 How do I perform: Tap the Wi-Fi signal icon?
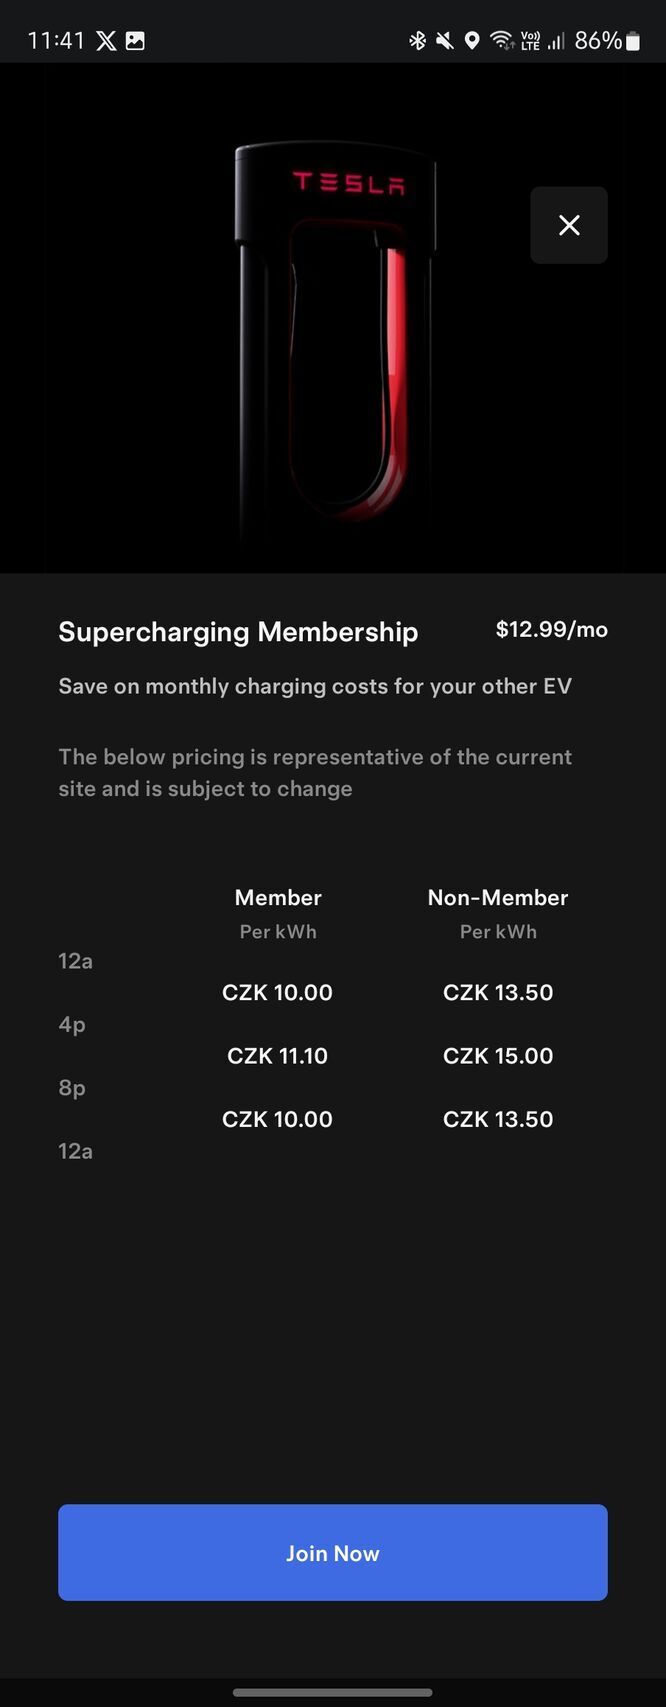coord(499,40)
